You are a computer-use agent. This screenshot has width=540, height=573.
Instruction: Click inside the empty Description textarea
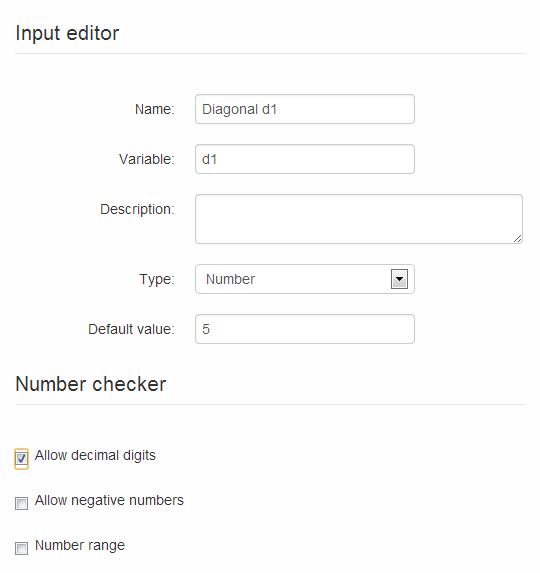tap(359, 219)
